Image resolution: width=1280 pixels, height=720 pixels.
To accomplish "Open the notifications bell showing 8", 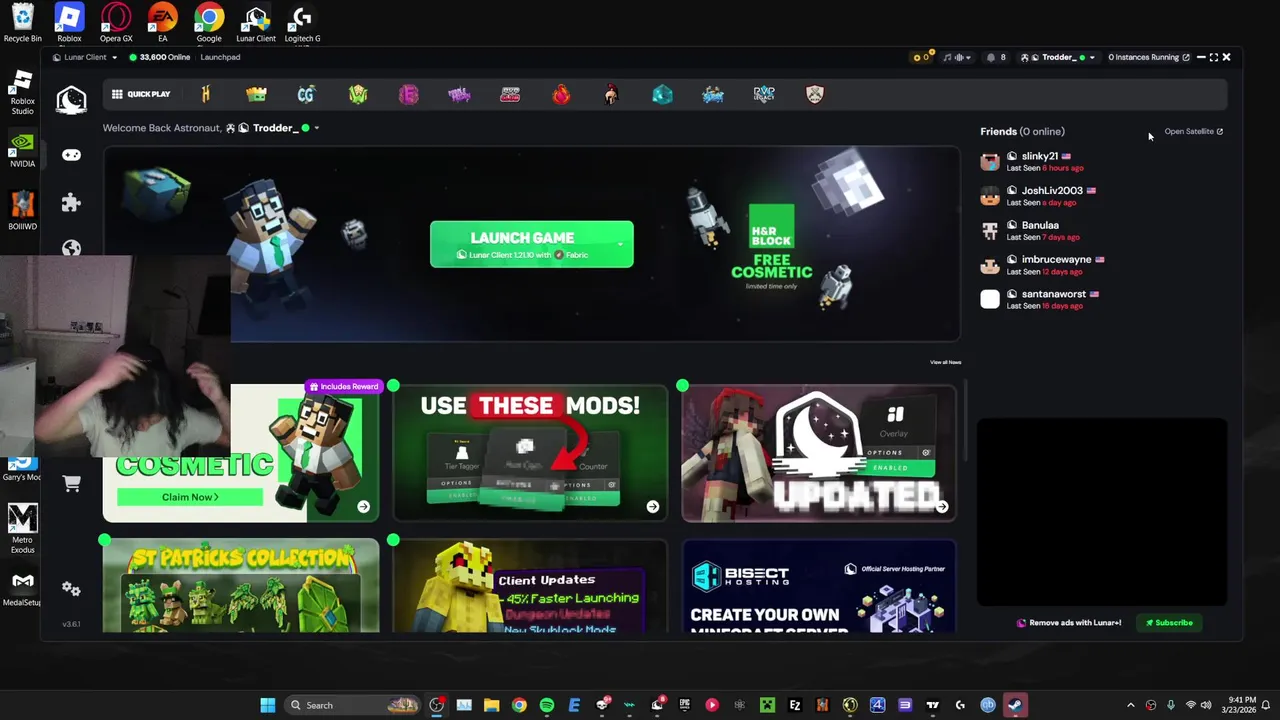I will pos(996,57).
